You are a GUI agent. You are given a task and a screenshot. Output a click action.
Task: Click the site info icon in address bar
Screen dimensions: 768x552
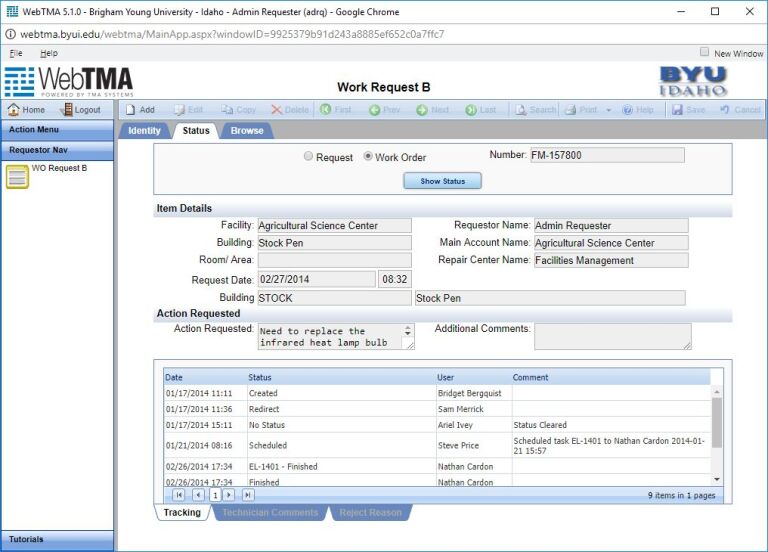click(x=10, y=34)
